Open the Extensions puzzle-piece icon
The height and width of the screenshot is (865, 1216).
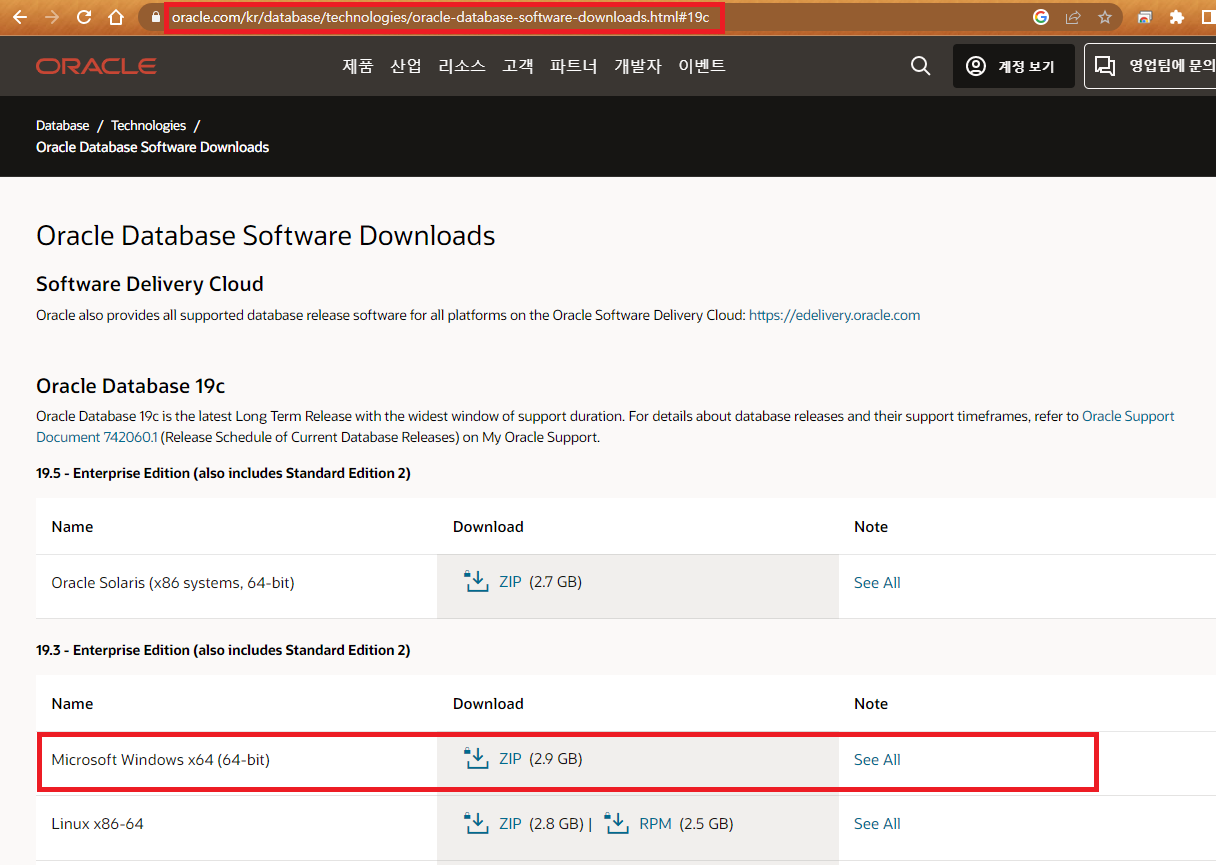pos(1176,17)
